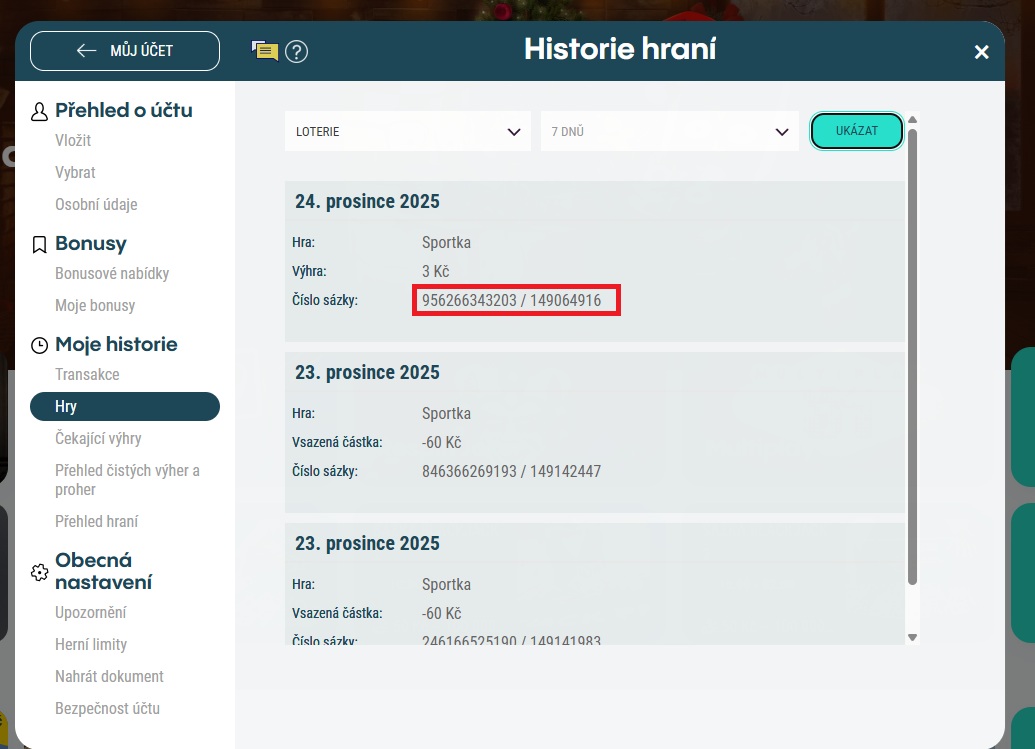1035x749 pixels.
Task: Open the chat messages icon
Action: [x=264, y=51]
